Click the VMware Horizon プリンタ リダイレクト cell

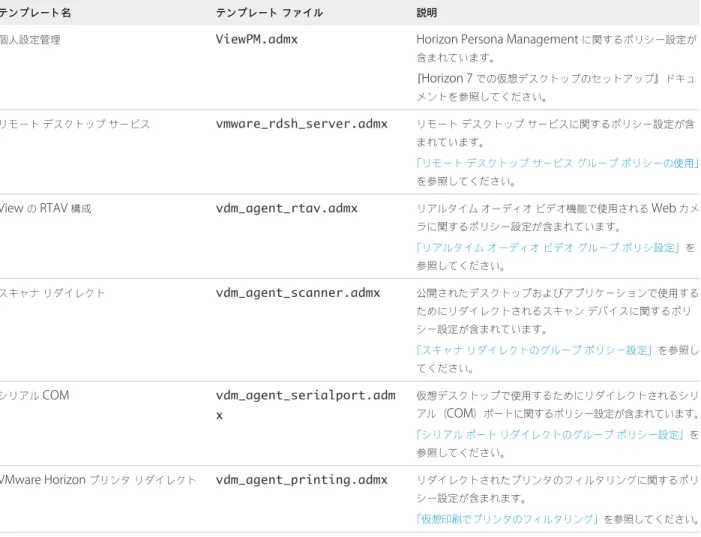[x=98, y=480]
